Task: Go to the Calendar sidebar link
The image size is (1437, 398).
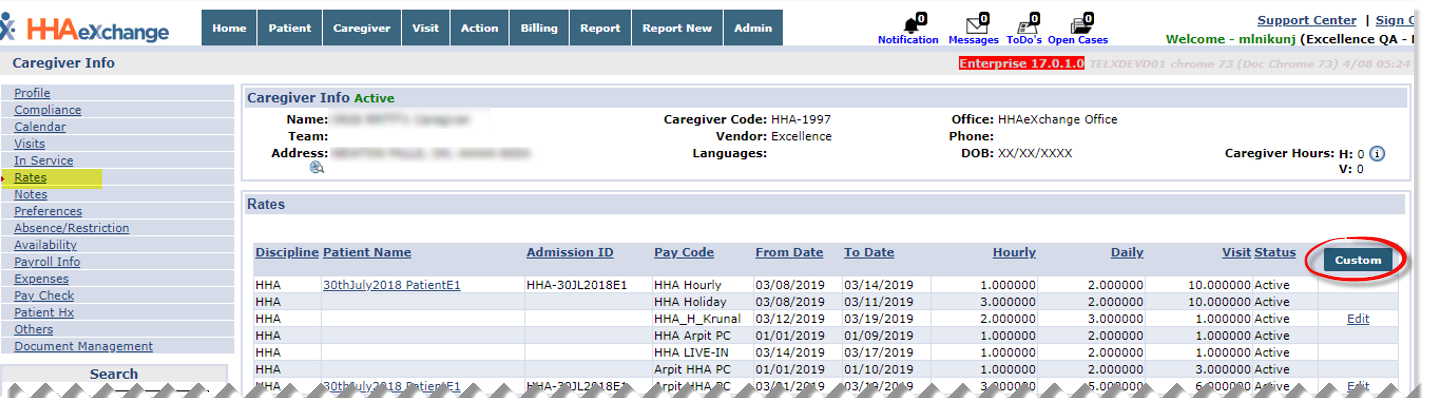Action: pyautogui.click(x=40, y=127)
